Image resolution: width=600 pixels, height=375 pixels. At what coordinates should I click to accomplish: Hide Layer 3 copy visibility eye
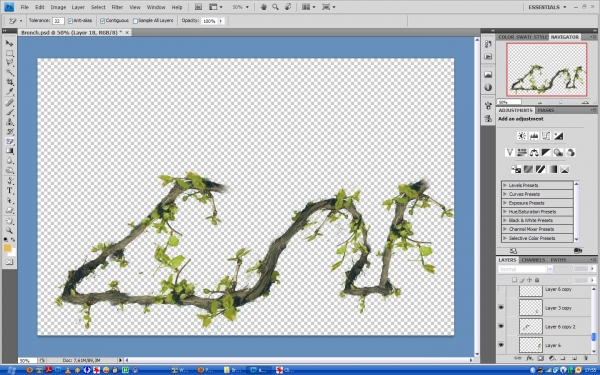(x=501, y=308)
